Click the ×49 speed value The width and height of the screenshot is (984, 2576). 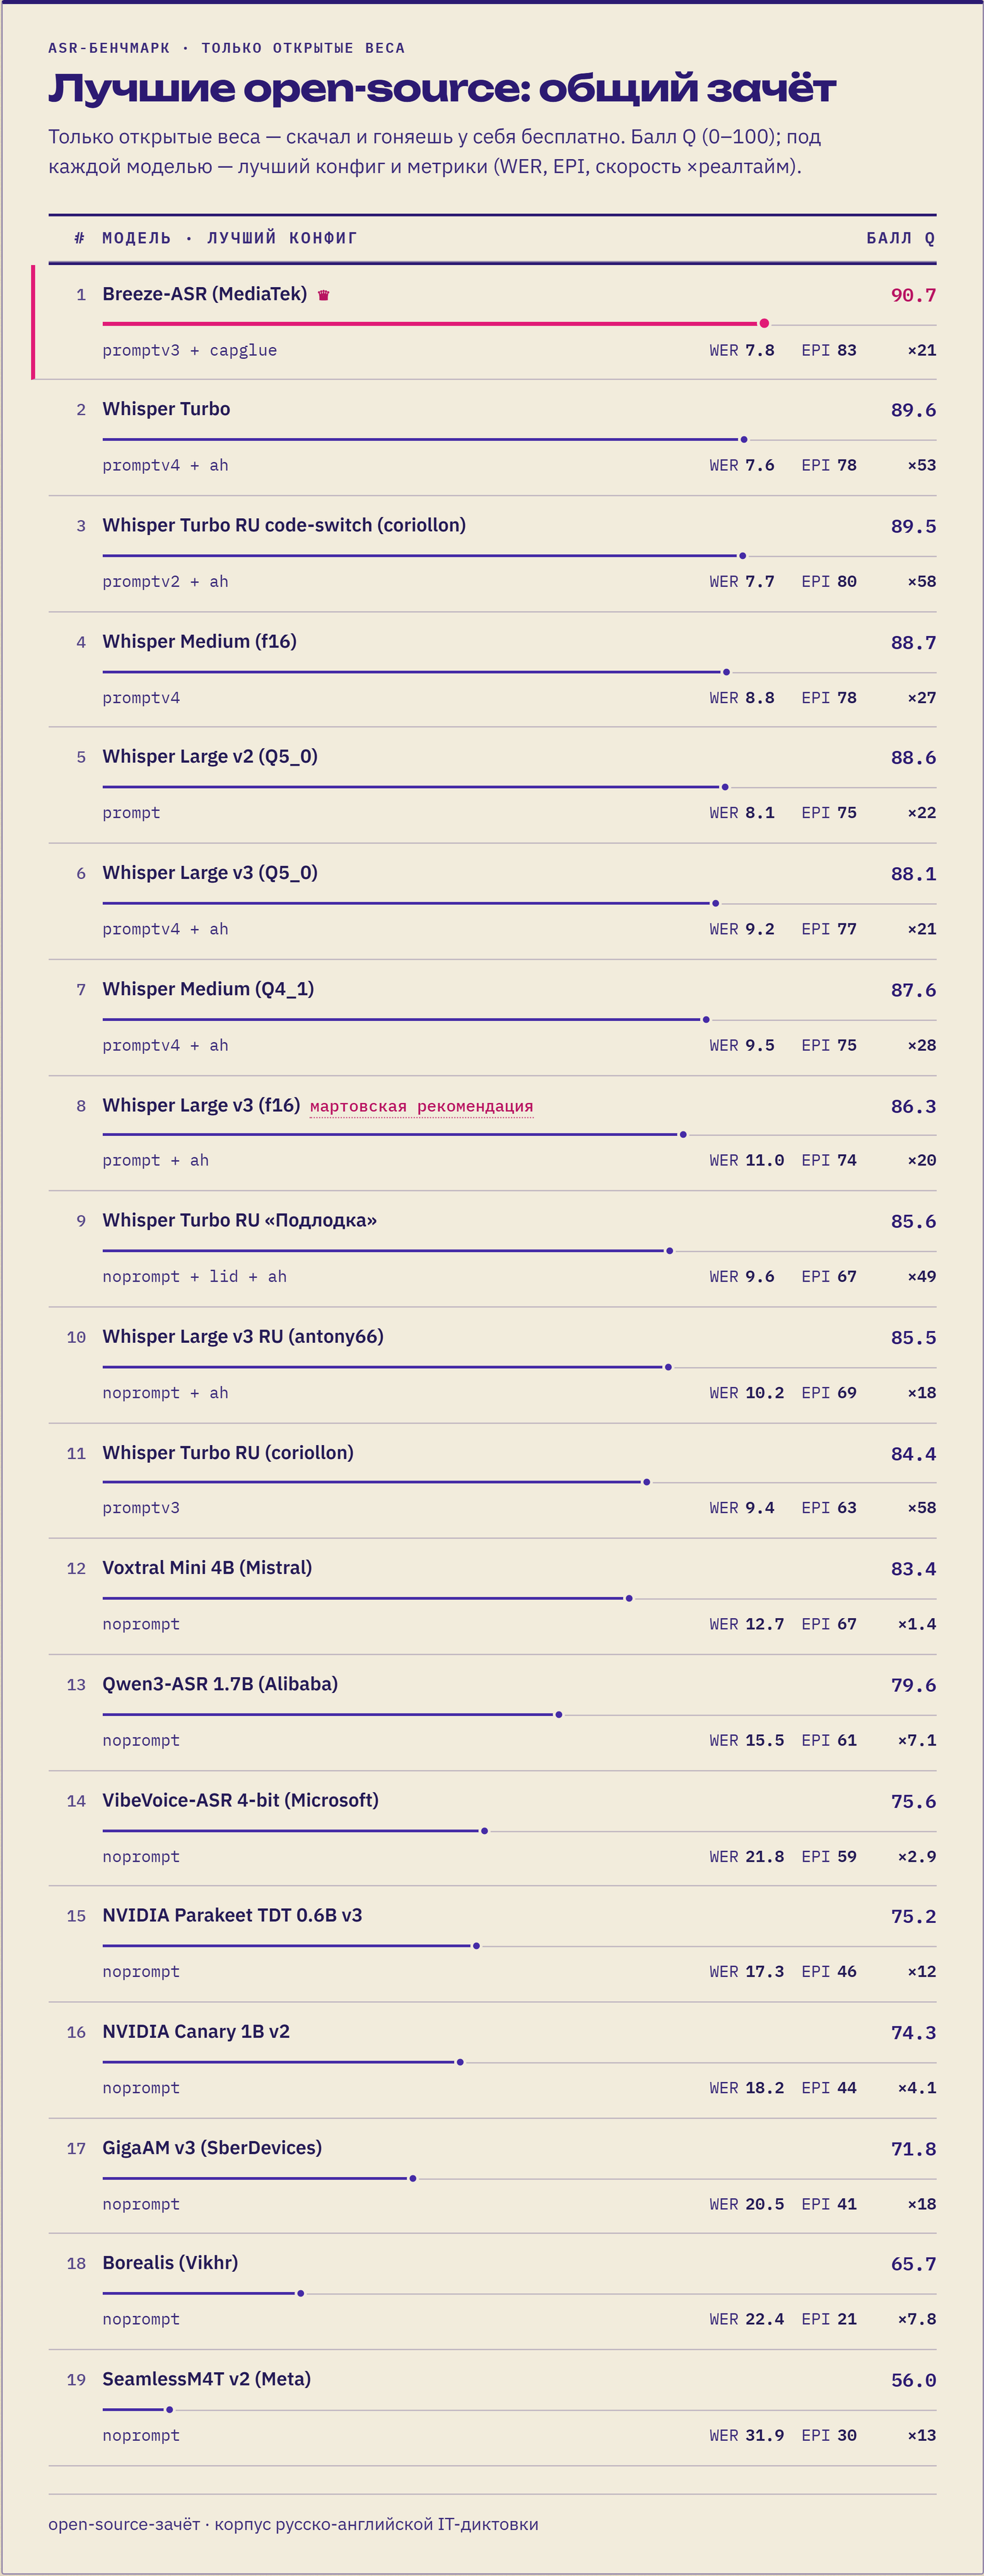[922, 1276]
